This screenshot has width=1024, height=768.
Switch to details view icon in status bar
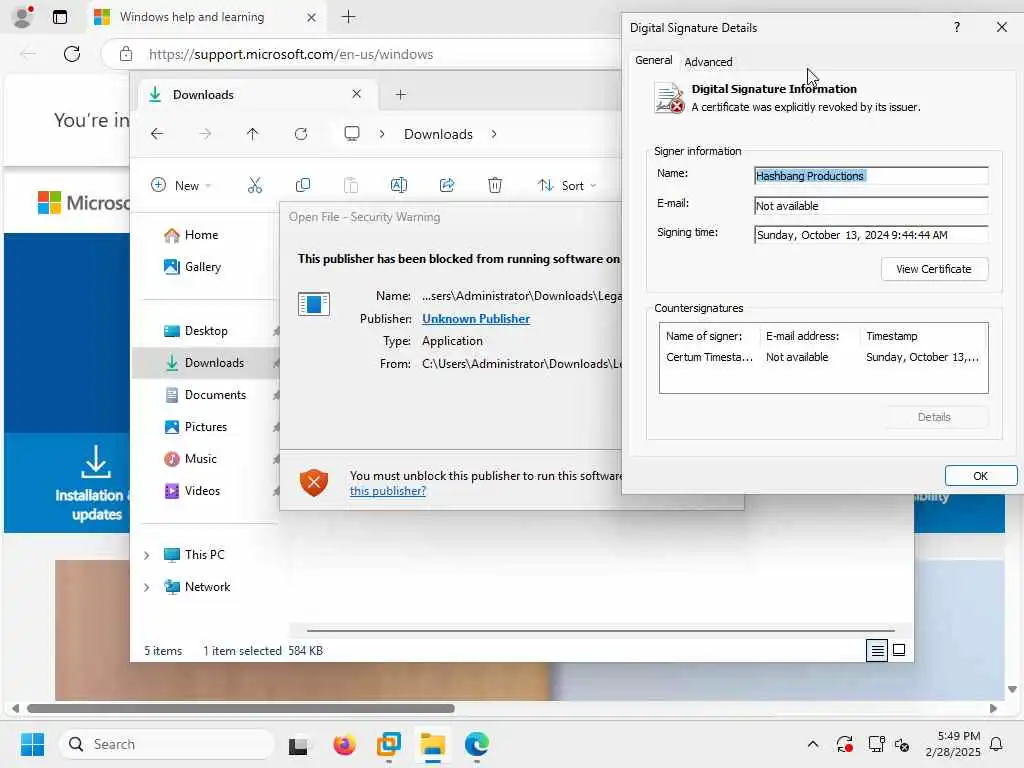877,650
